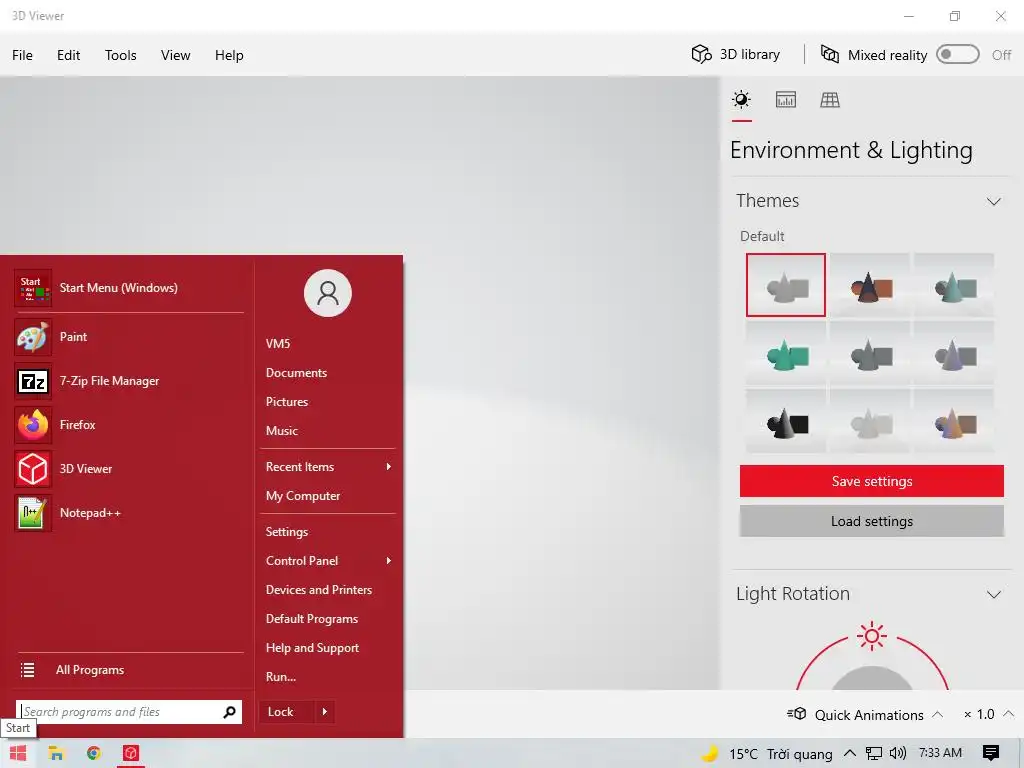Open the notification center icon
The height and width of the screenshot is (768, 1024).
991,754
